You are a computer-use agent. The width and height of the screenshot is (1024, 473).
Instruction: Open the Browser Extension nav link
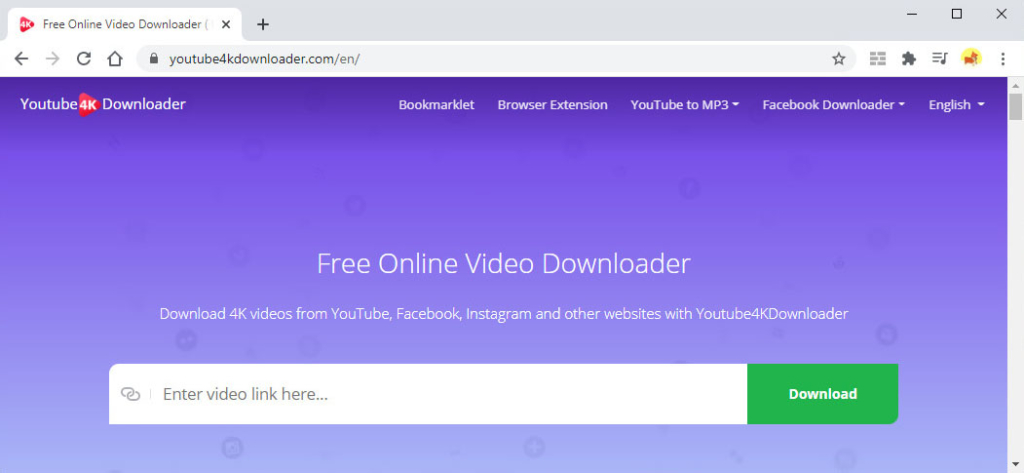tap(552, 105)
